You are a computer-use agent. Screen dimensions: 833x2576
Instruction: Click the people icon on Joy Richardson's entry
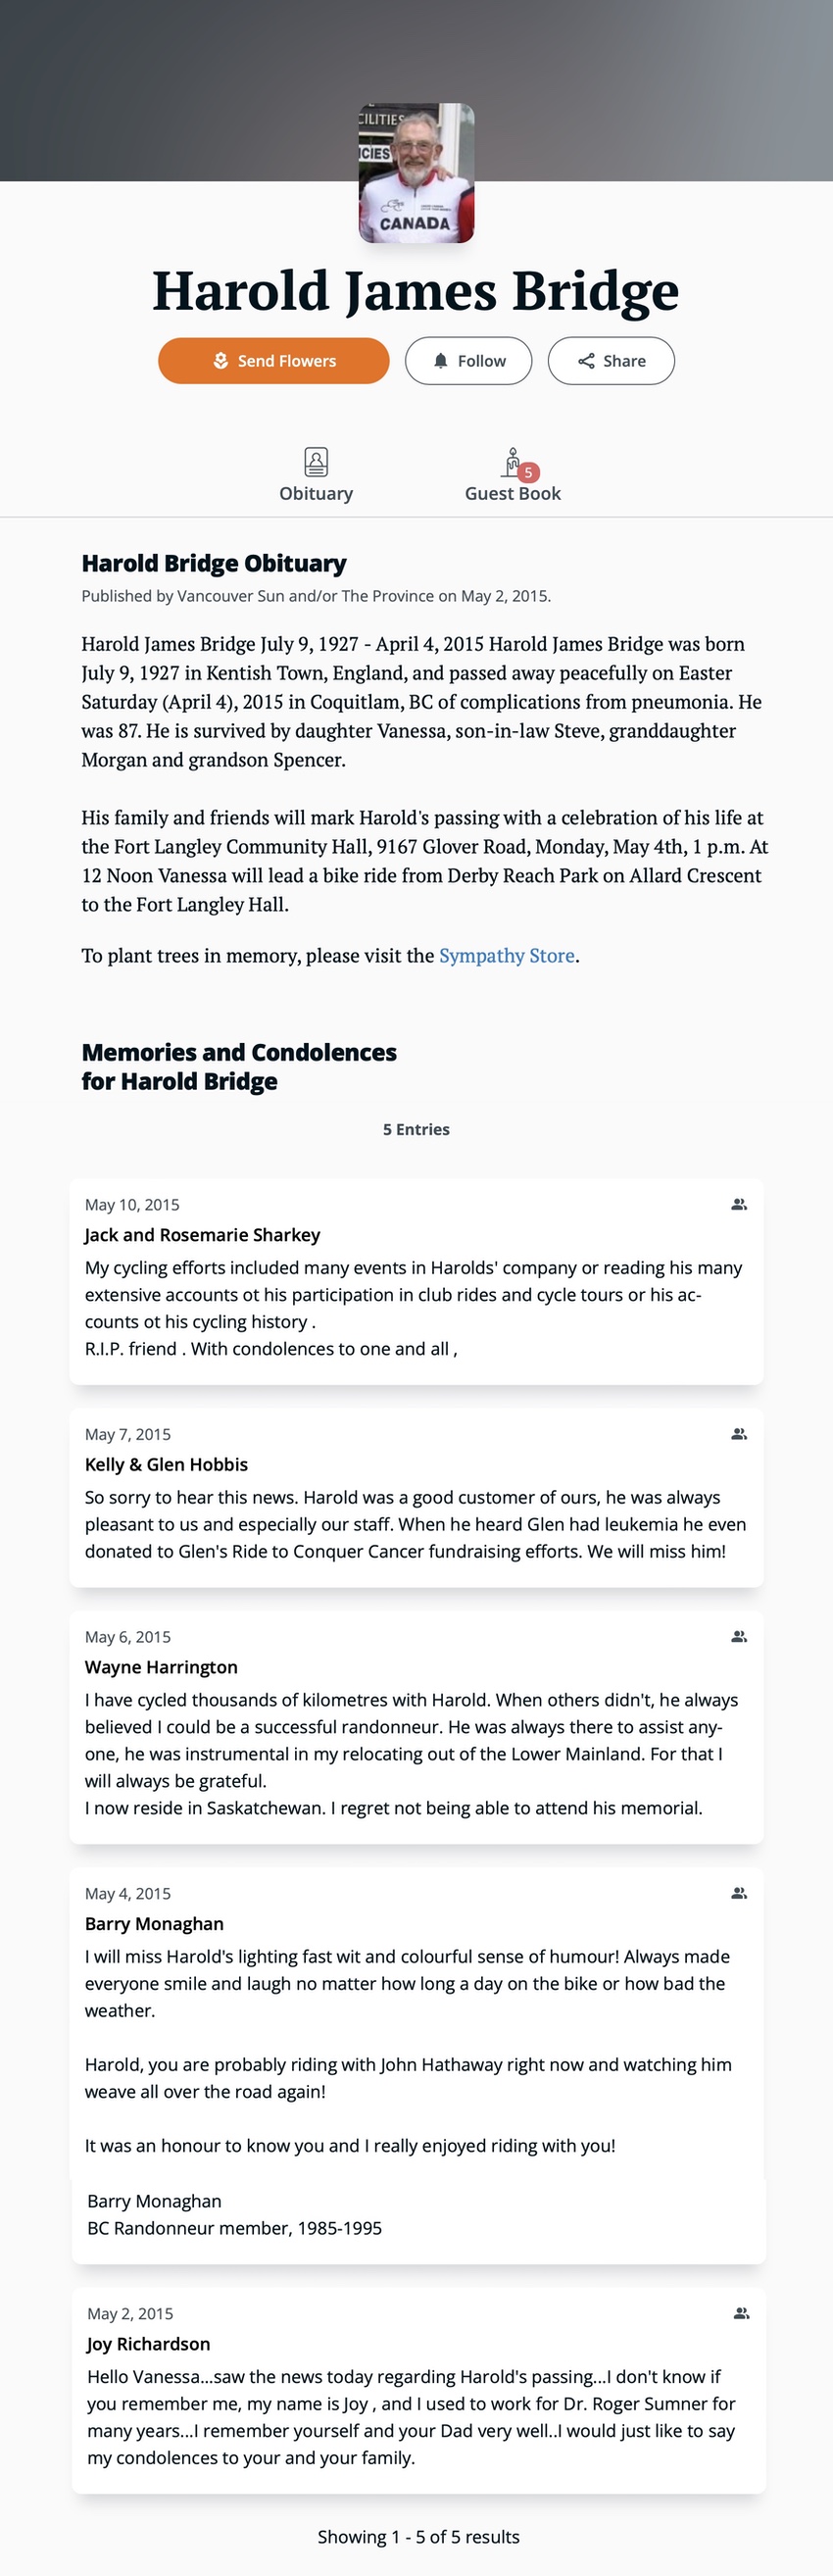coord(741,2313)
